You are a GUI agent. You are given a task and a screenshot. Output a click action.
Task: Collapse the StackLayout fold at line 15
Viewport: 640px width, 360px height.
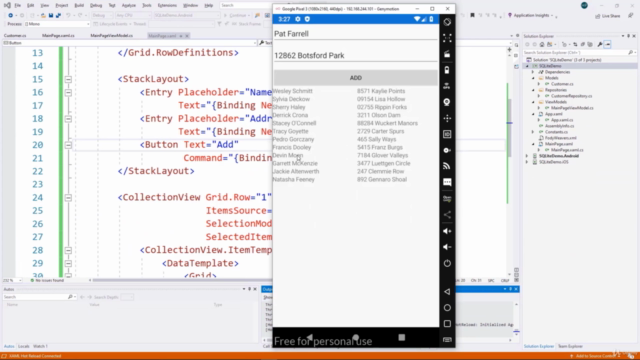(x=68, y=79)
